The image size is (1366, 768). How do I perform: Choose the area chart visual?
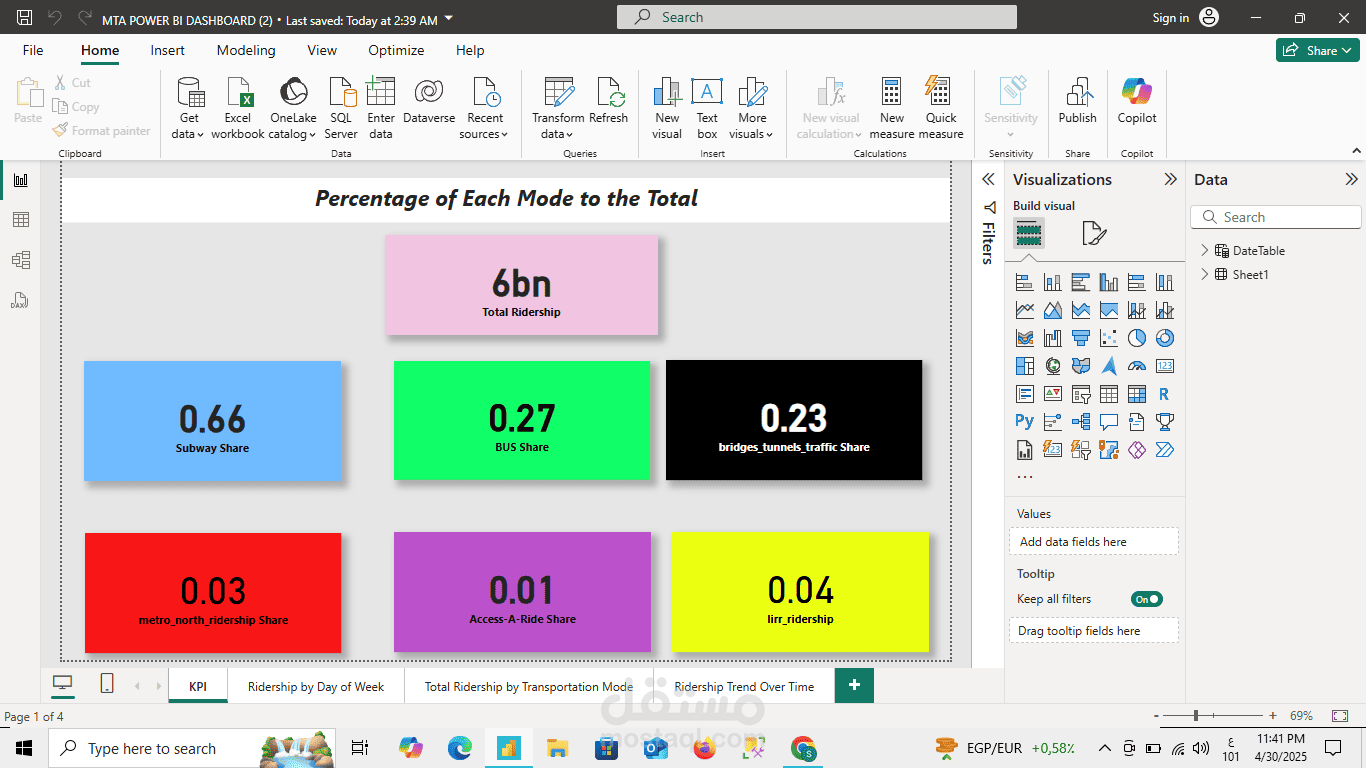(x=1052, y=311)
